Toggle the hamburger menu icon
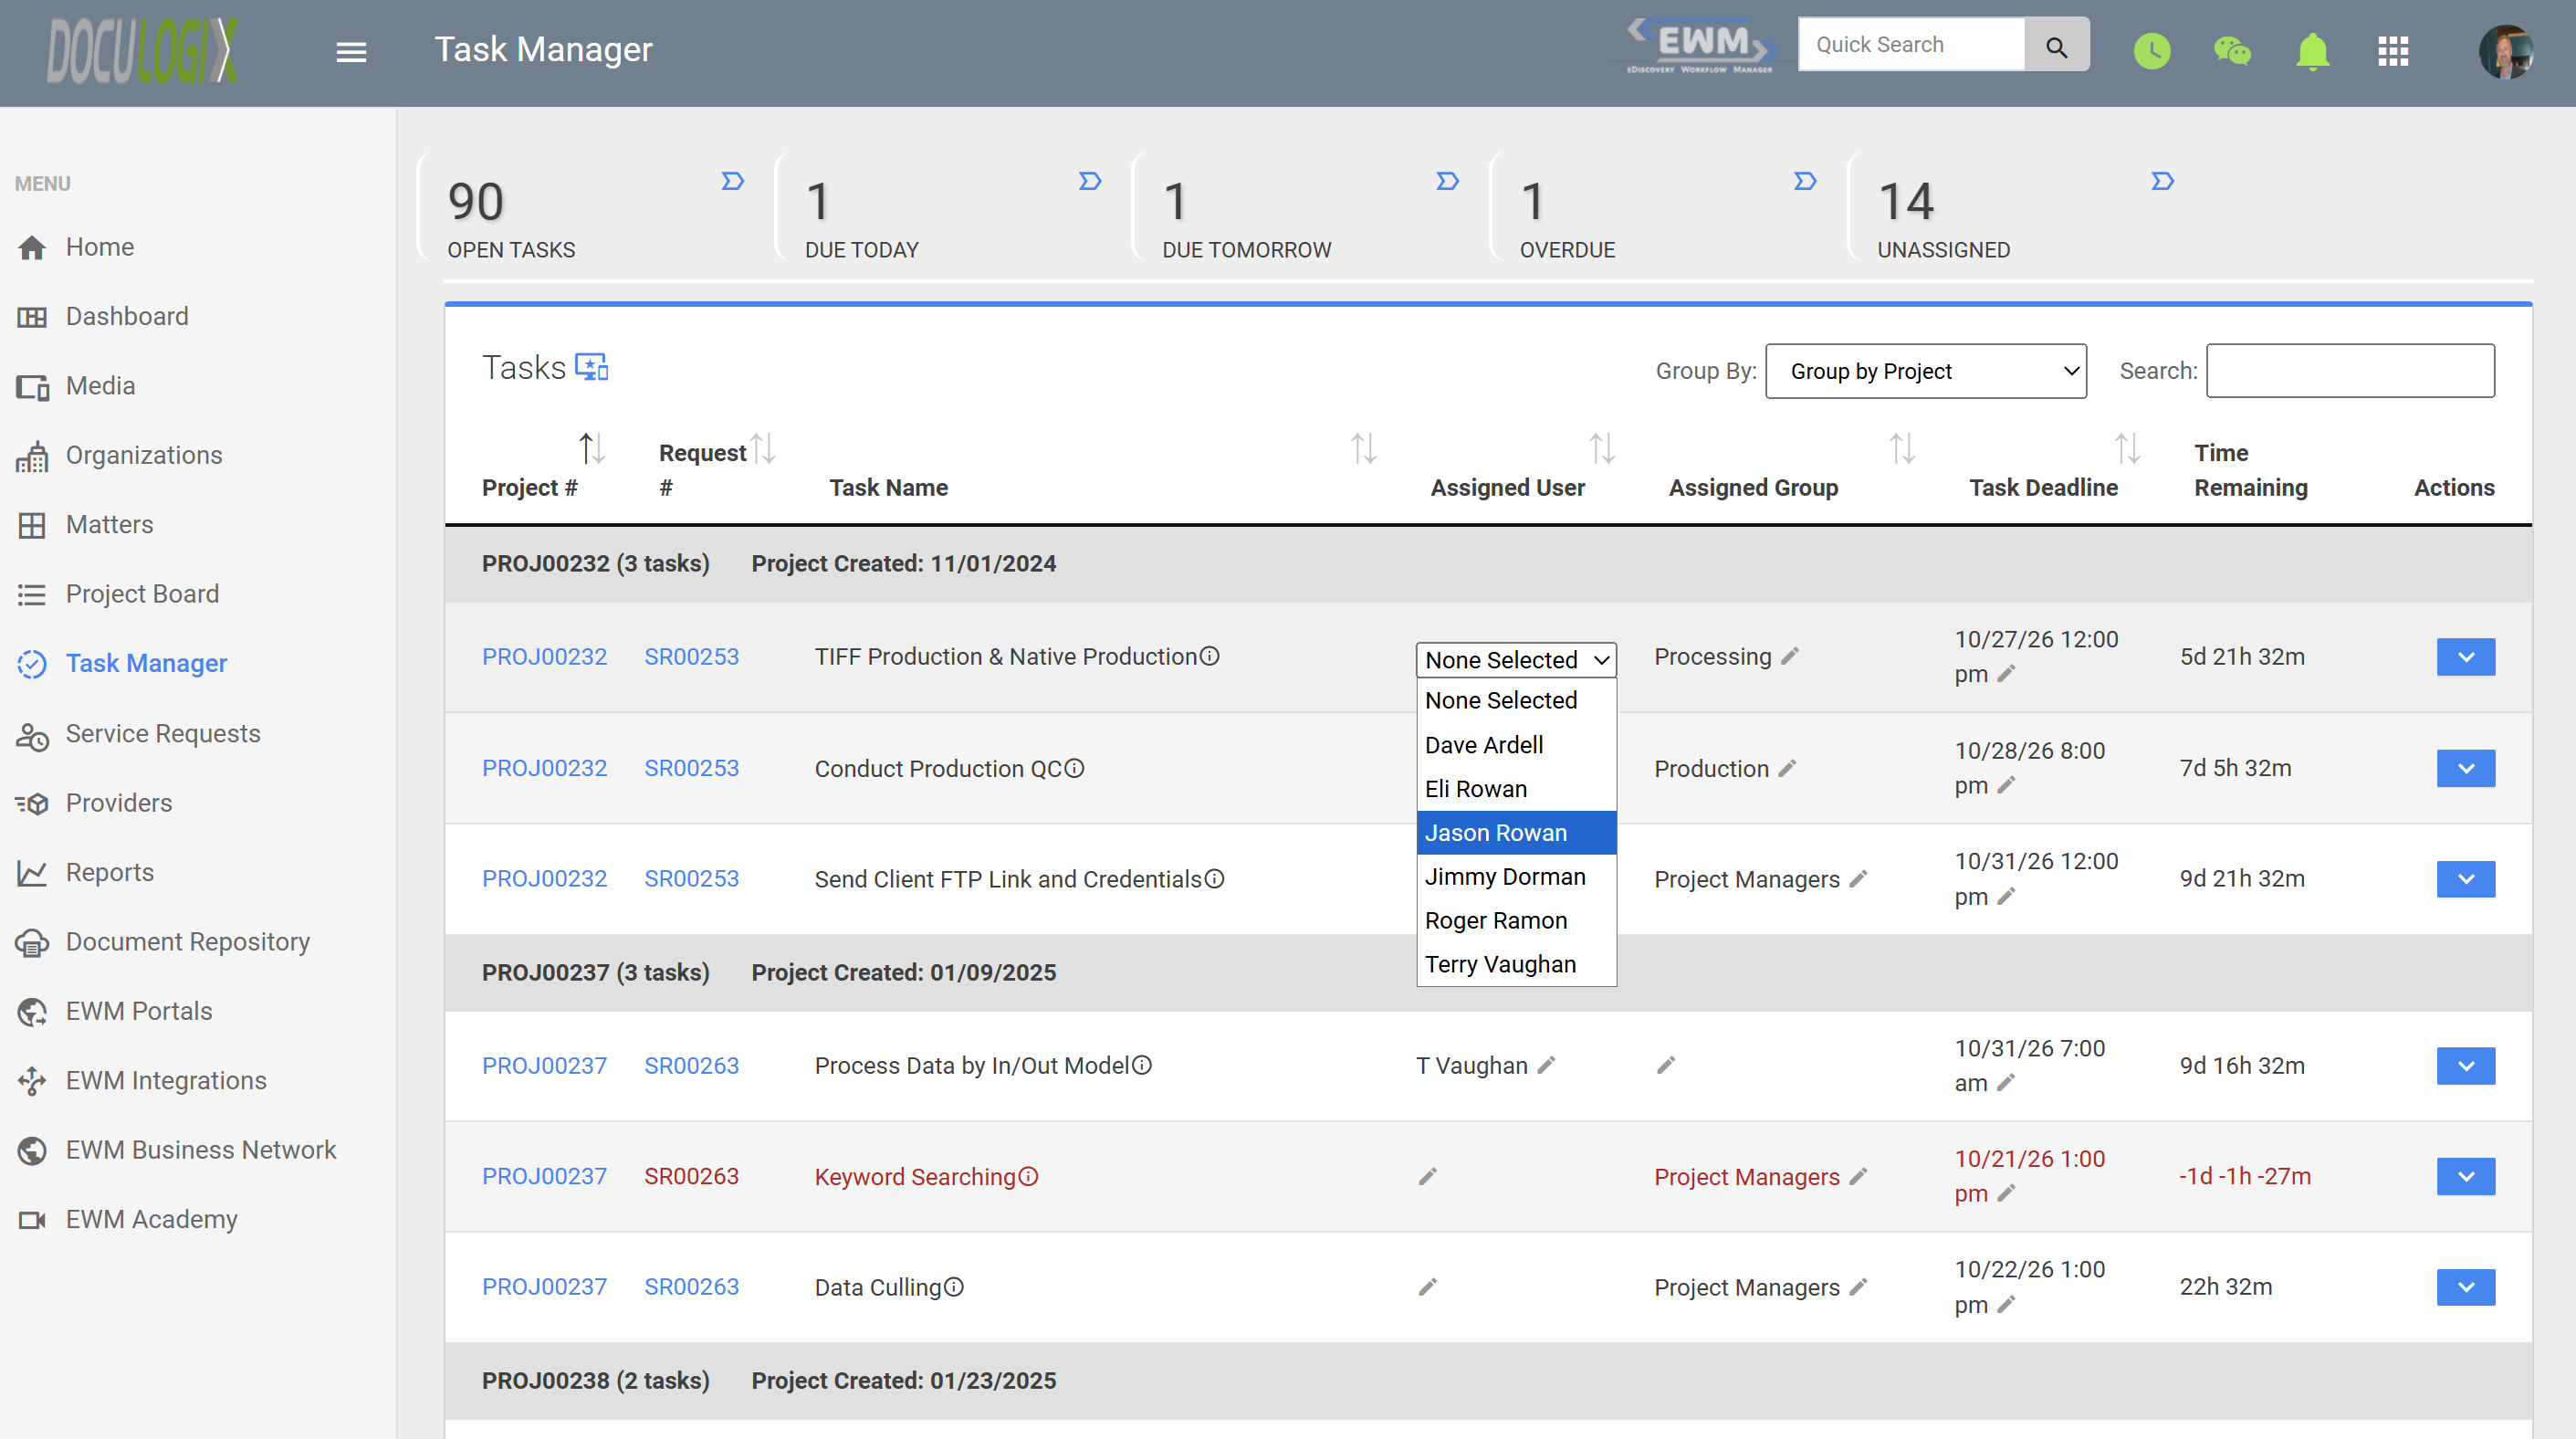 pos(351,51)
